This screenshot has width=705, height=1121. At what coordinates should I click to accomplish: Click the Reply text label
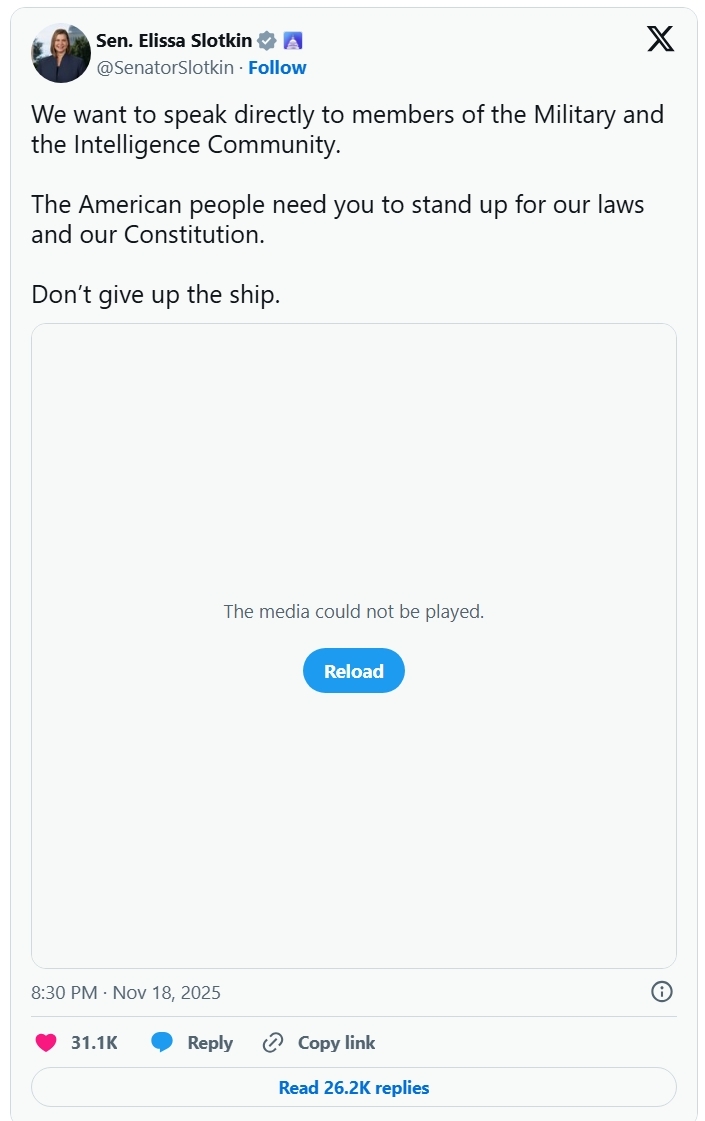coord(210,1043)
